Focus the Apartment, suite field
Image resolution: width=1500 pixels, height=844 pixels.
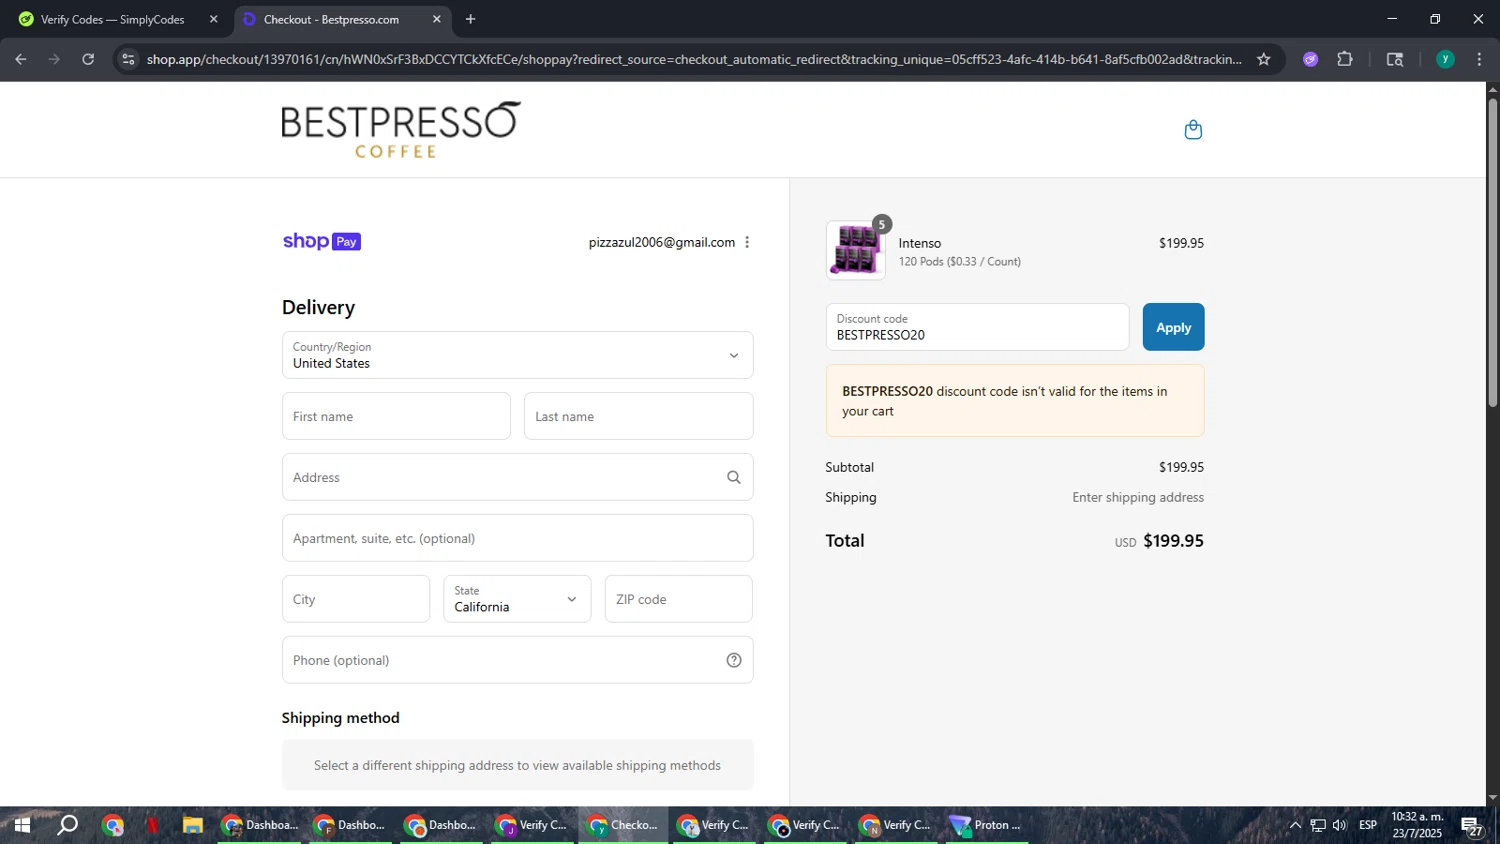(x=517, y=538)
